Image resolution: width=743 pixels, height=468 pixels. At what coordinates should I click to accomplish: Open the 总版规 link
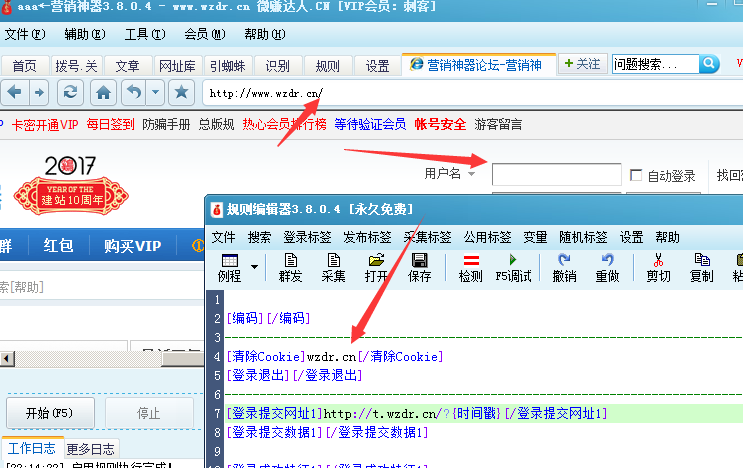click(x=217, y=125)
